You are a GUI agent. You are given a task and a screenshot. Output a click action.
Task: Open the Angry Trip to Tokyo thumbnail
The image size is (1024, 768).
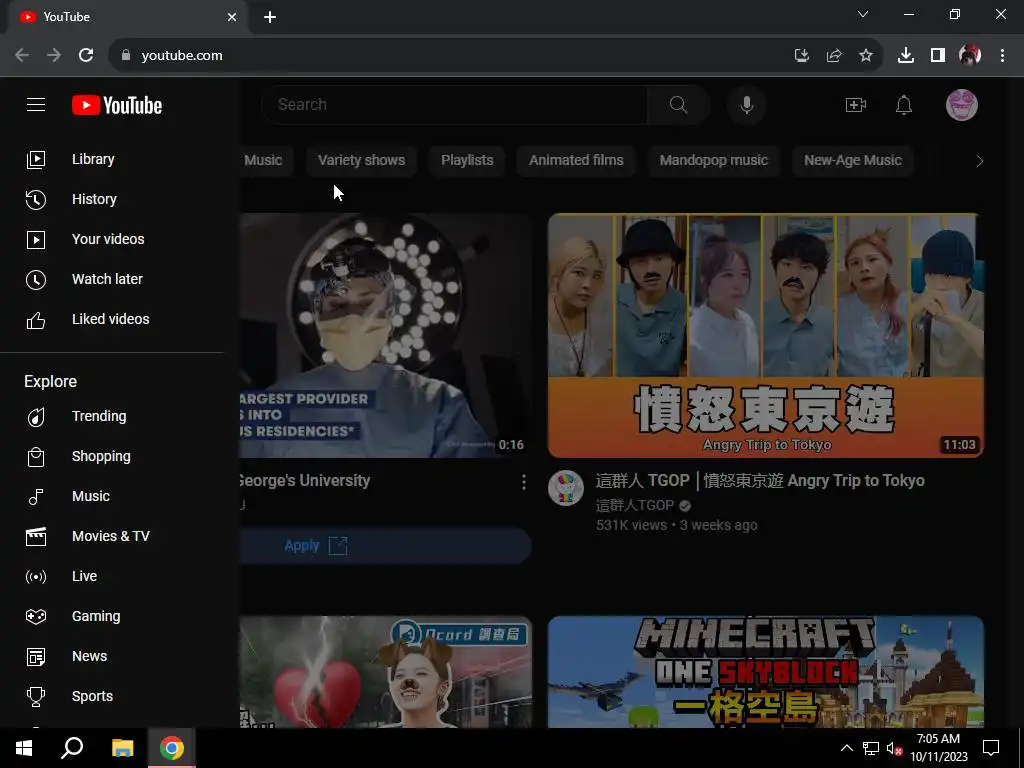(x=766, y=336)
